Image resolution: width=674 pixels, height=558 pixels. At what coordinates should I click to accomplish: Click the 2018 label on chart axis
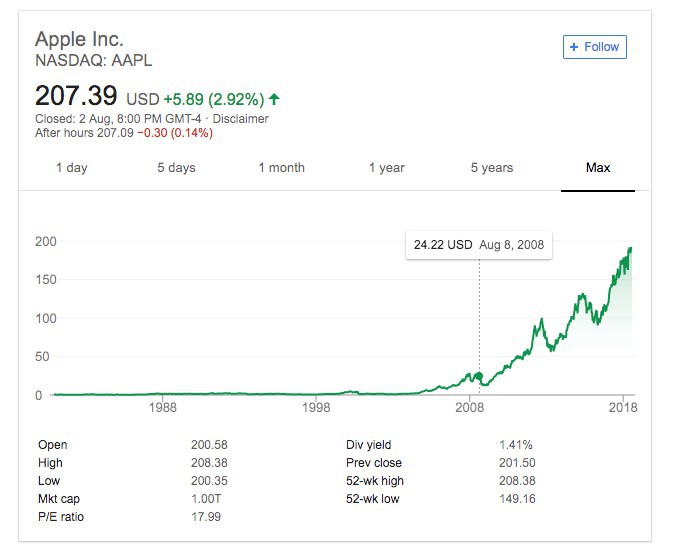[x=623, y=408]
